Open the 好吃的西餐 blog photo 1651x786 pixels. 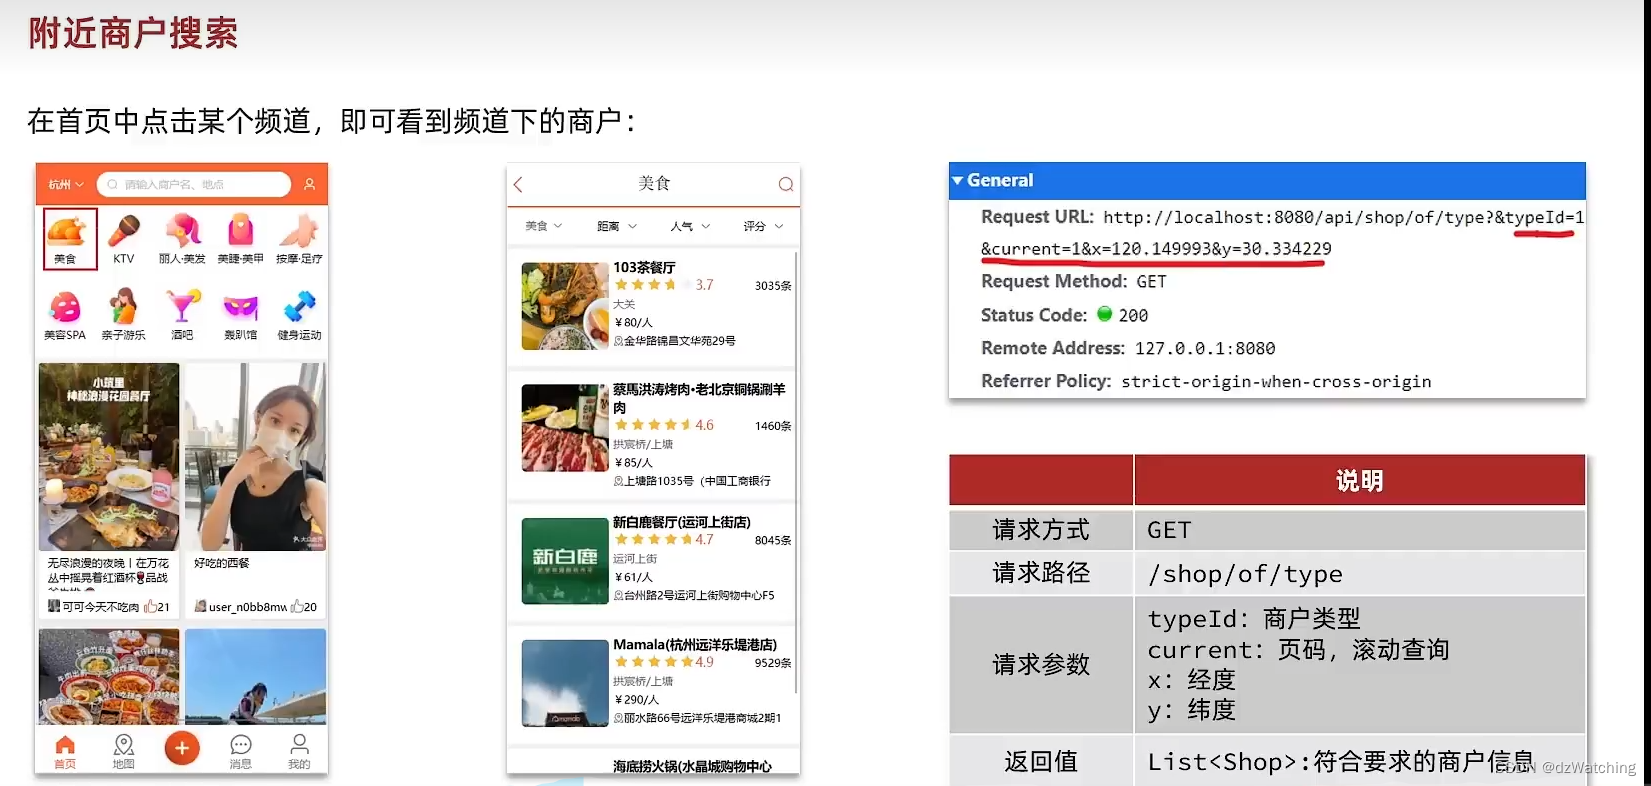pyautogui.click(x=256, y=457)
